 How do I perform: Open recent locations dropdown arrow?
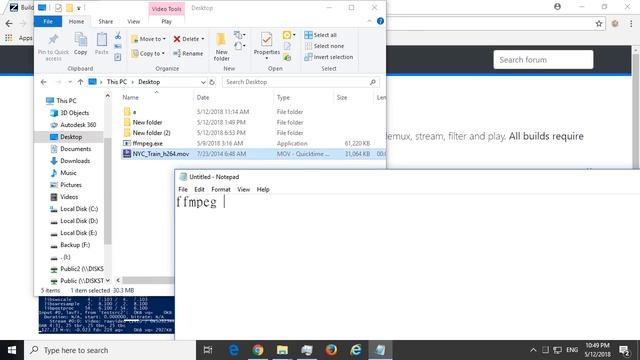coord(70,82)
